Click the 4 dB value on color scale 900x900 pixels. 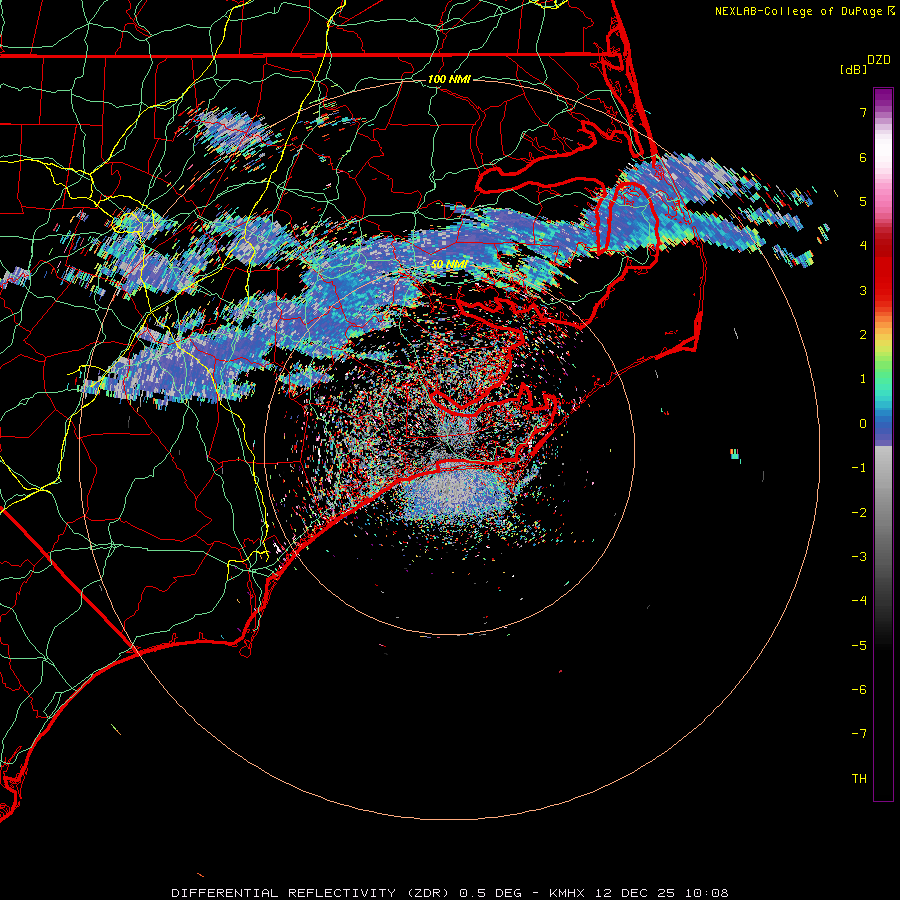point(863,246)
